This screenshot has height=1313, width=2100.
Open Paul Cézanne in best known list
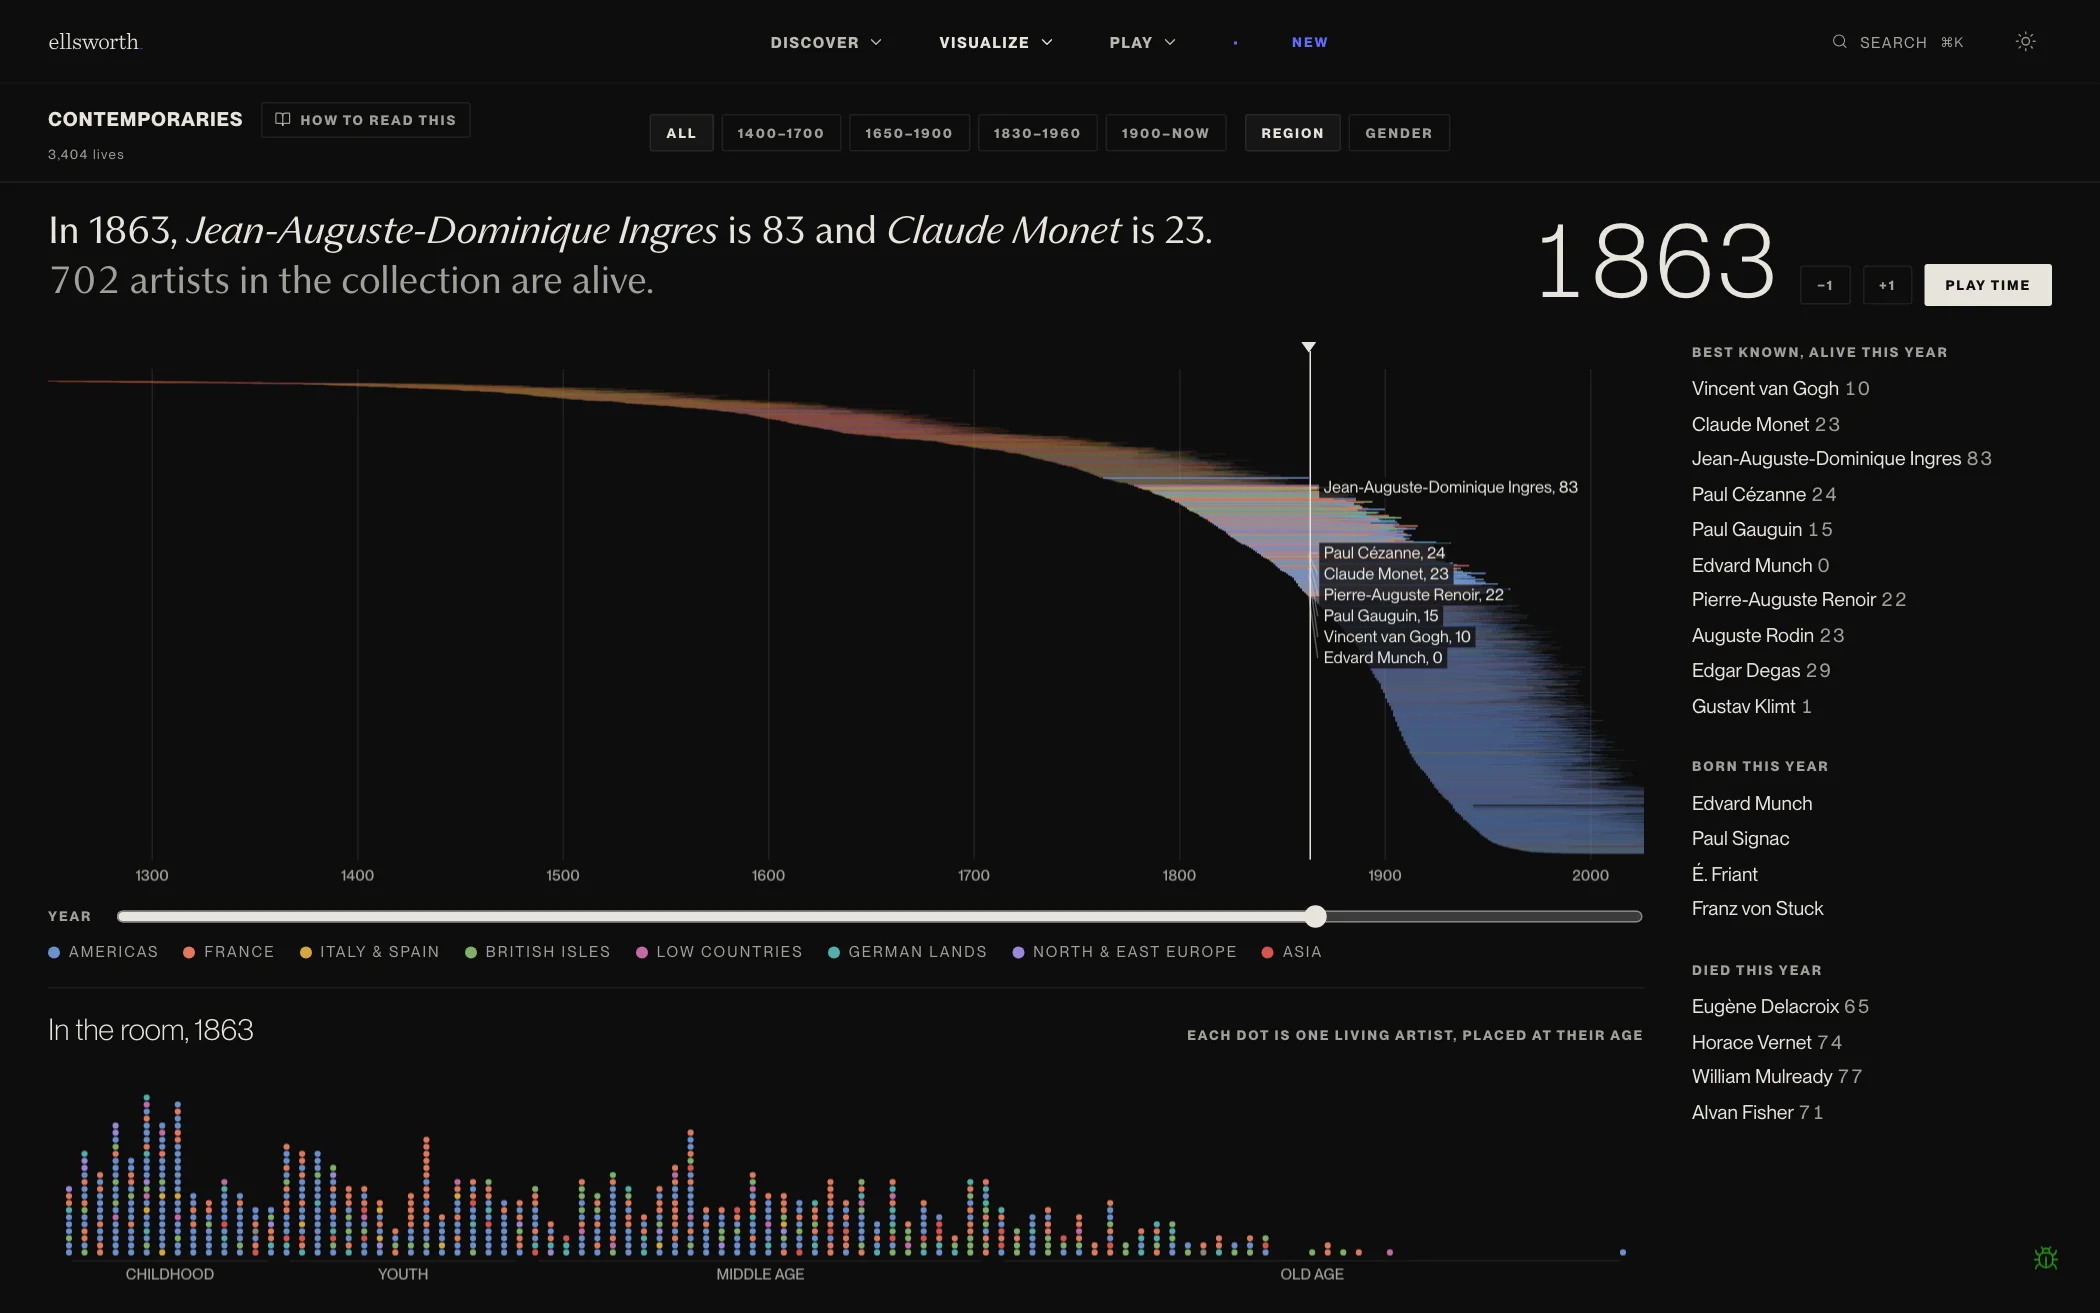(1763, 494)
